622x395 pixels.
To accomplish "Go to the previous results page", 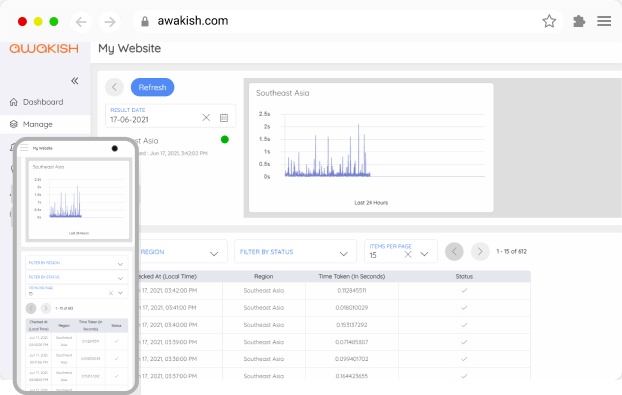I will [454, 251].
